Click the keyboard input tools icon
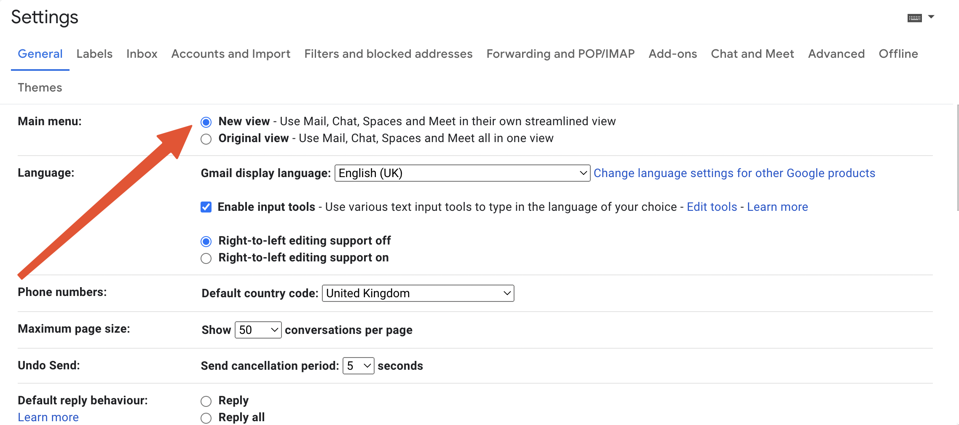 tap(914, 18)
